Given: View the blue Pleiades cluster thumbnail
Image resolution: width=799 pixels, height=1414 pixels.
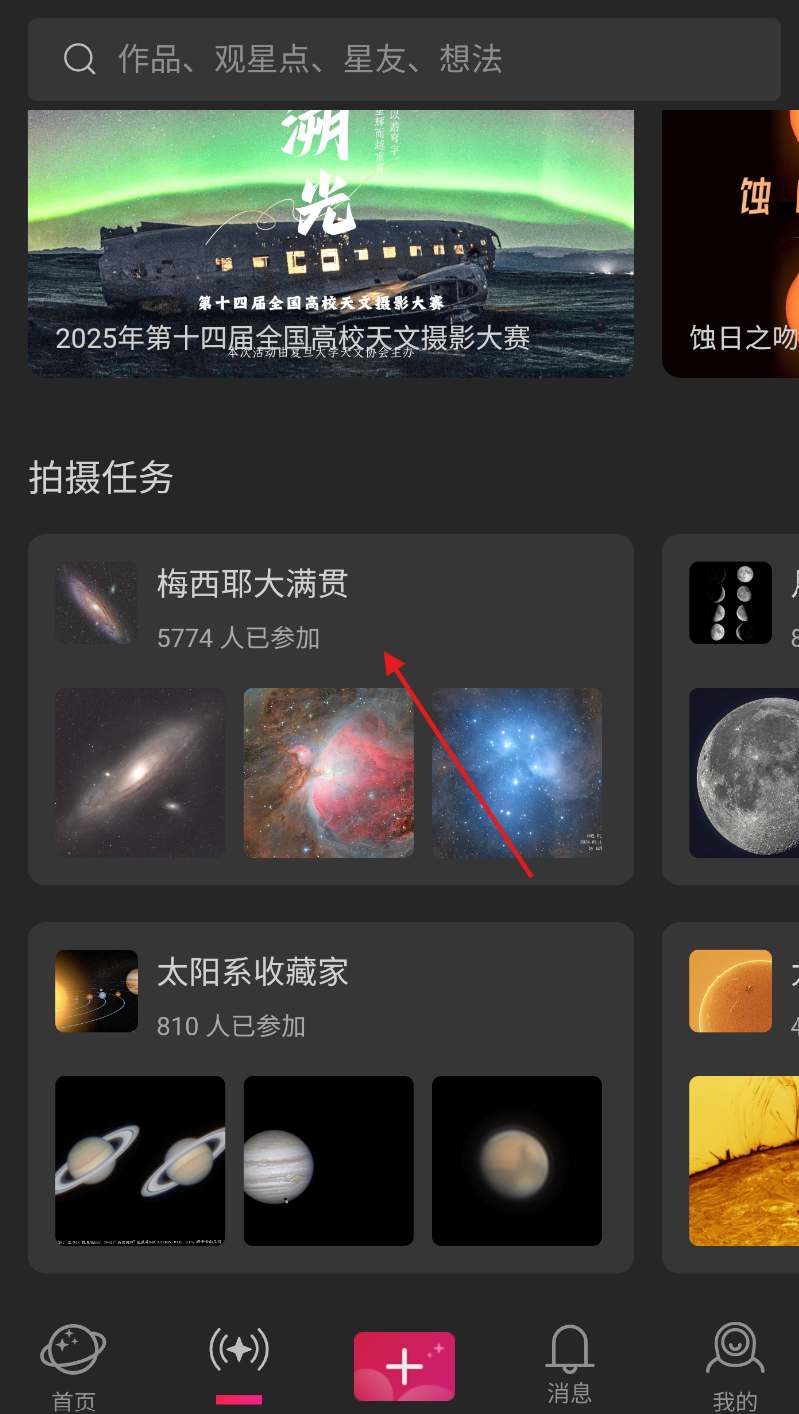Looking at the screenshot, I should tap(517, 773).
